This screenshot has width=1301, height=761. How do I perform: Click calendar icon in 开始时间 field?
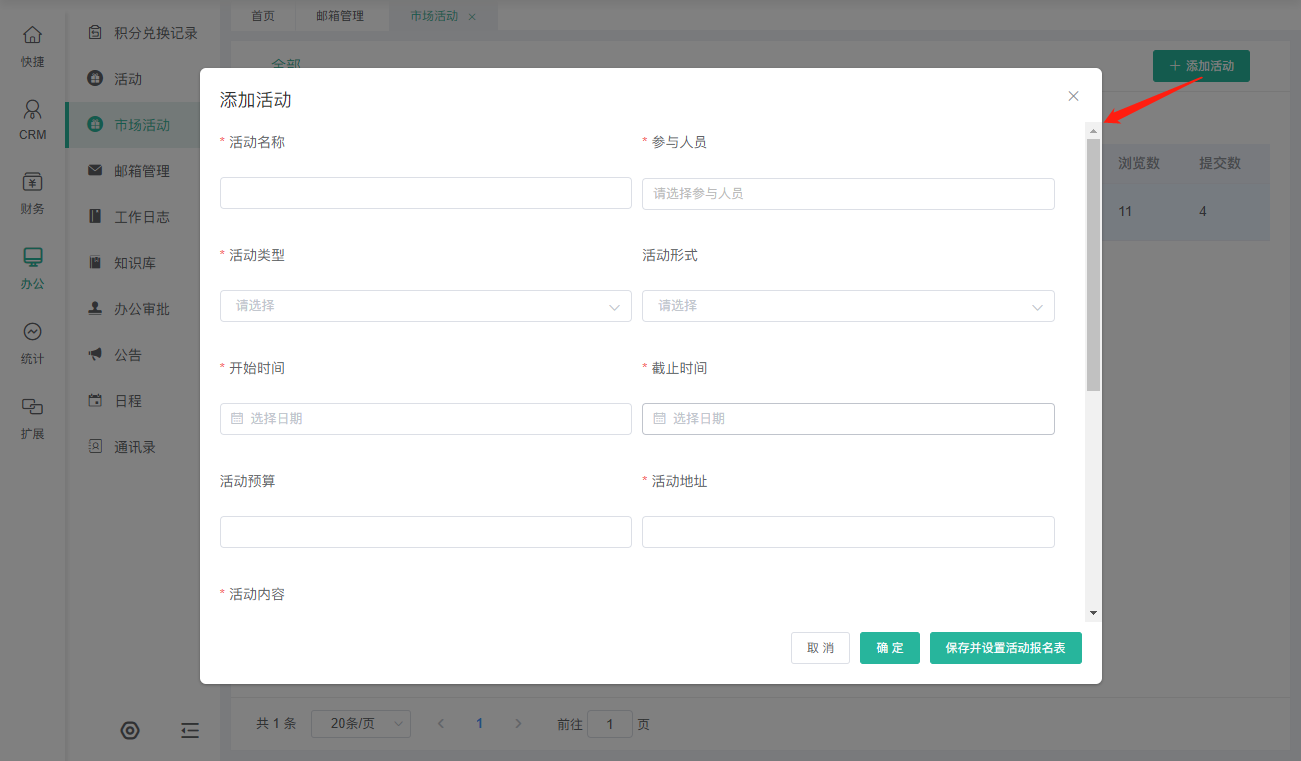click(x=237, y=419)
